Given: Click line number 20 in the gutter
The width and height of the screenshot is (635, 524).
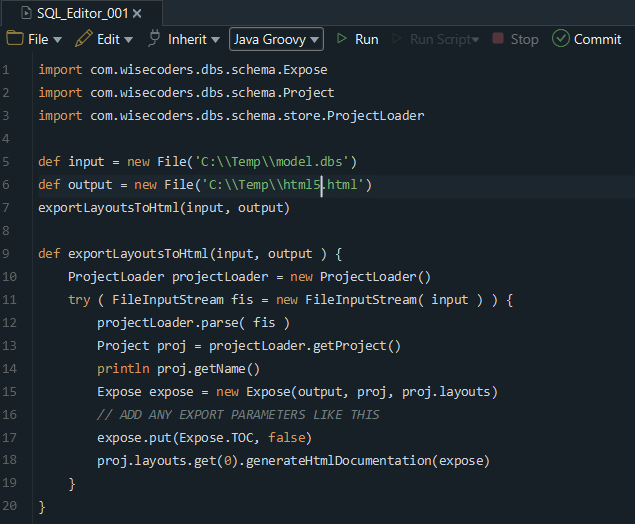Looking at the screenshot, I should coord(10,505).
